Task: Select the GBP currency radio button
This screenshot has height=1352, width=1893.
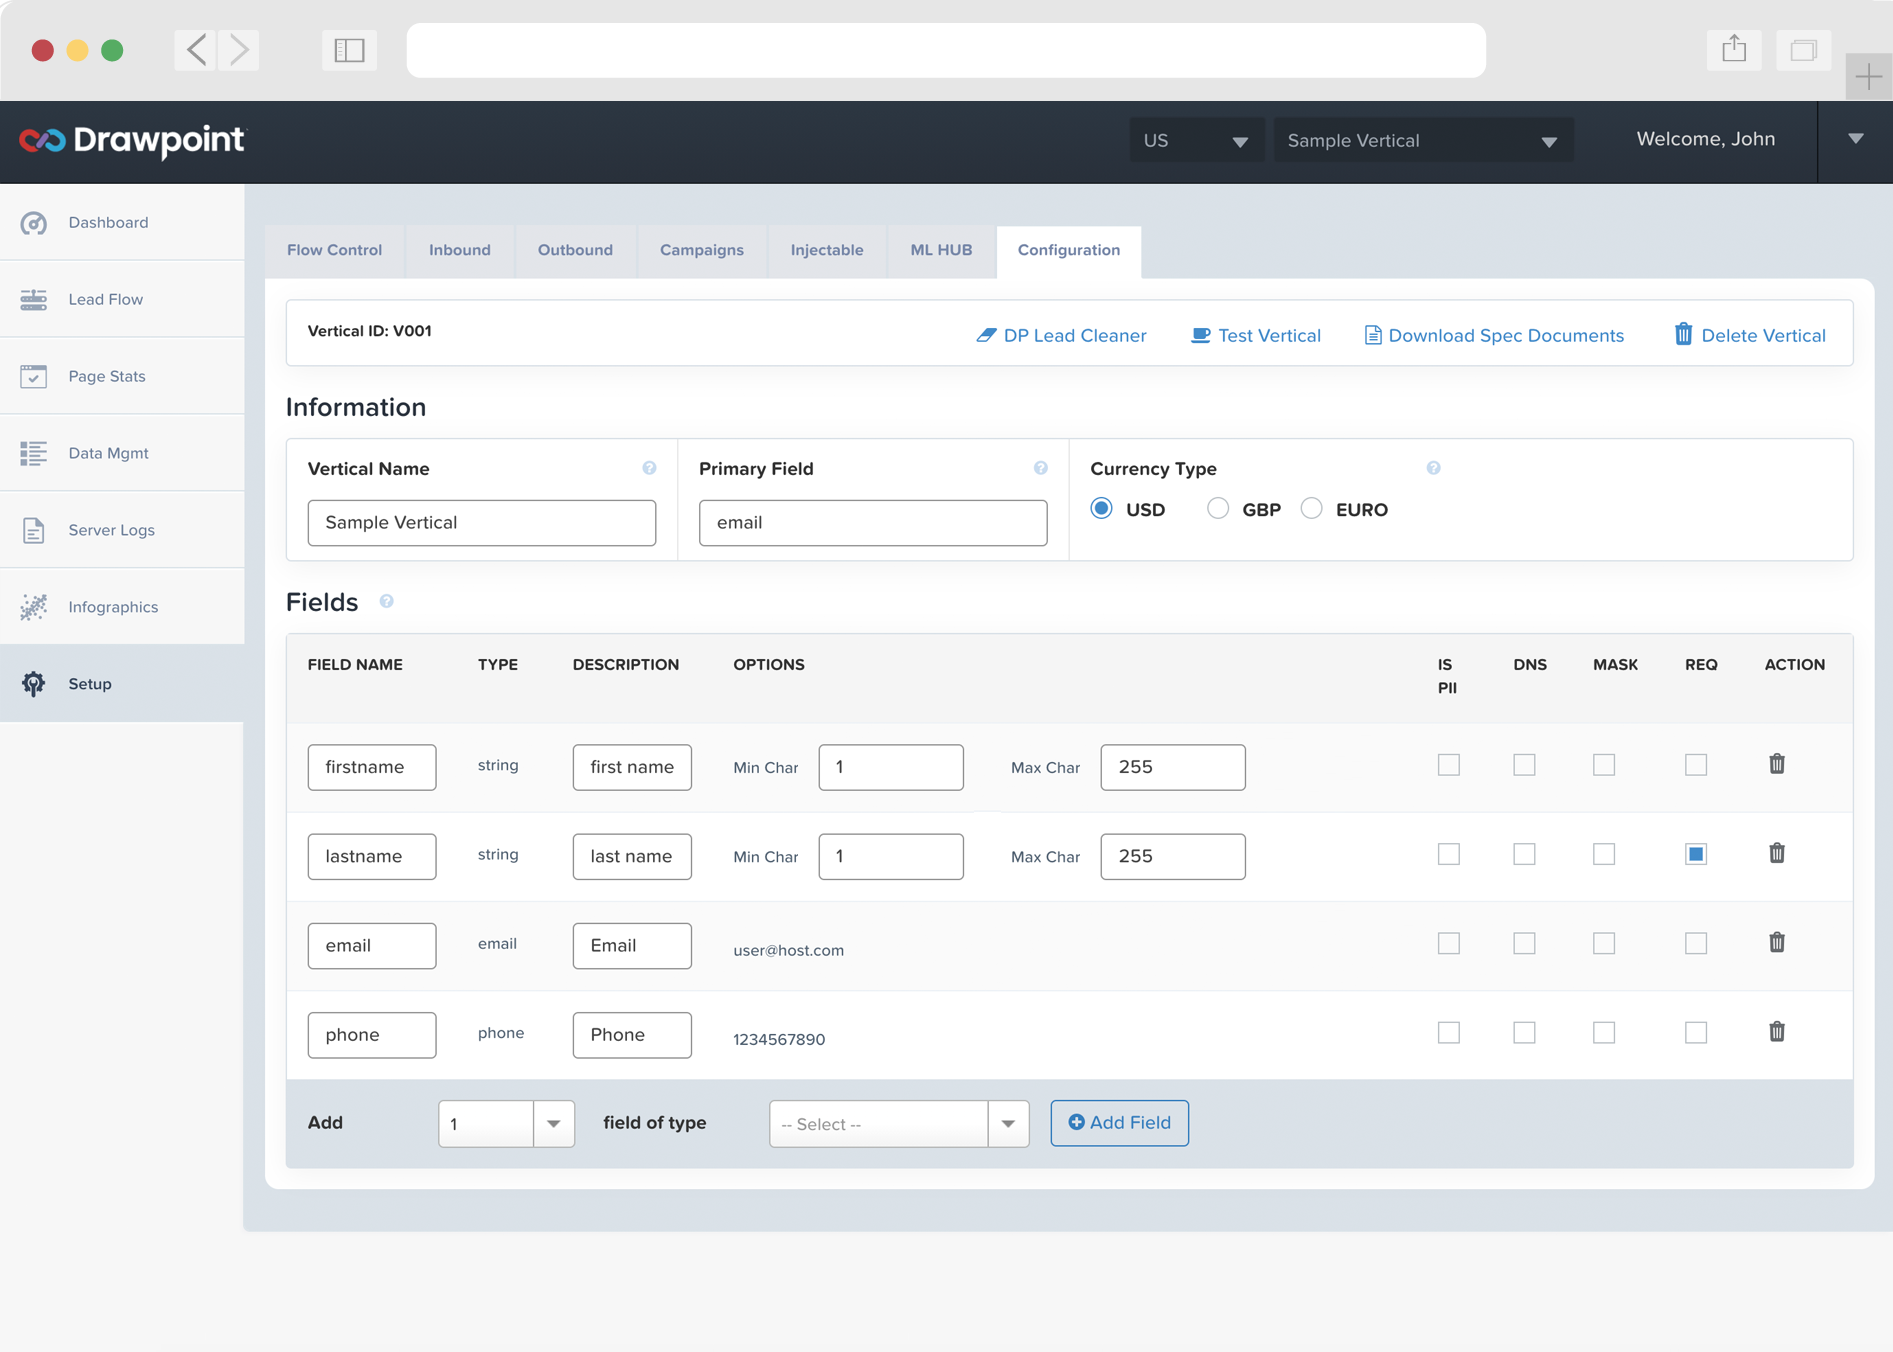Action: click(1217, 509)
